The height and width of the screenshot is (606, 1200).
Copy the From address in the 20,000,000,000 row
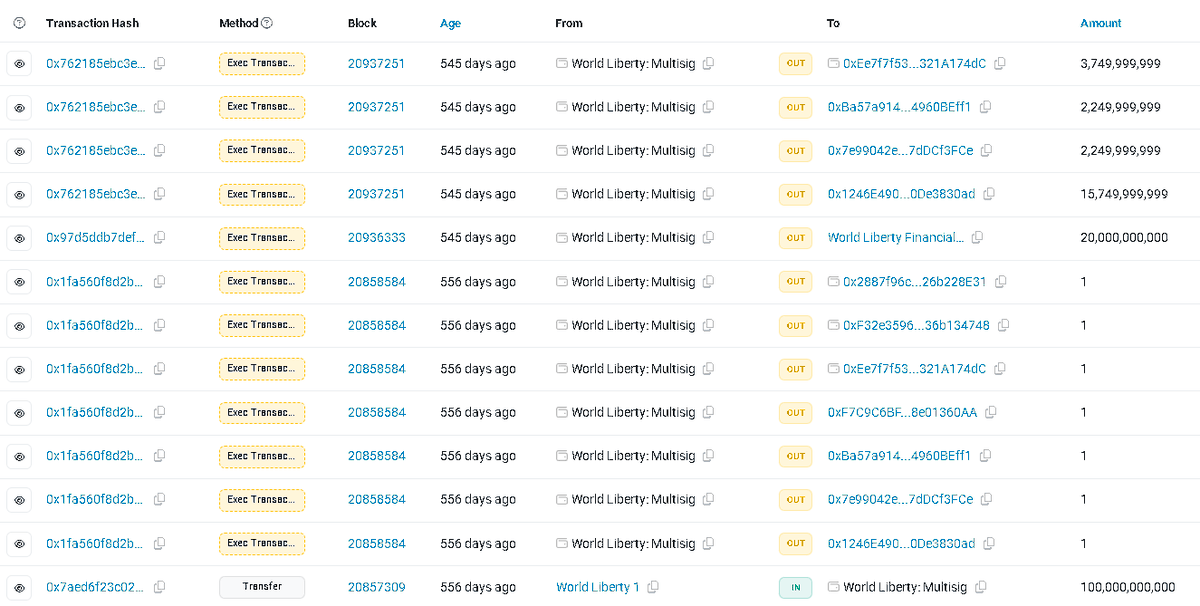(709, 238)
